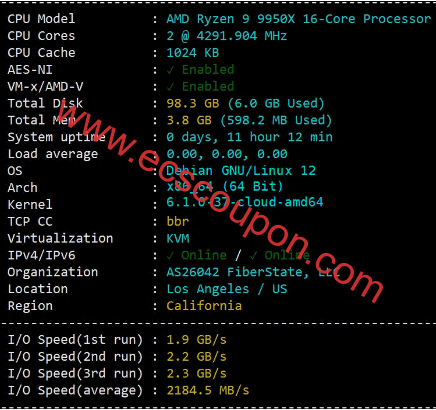Click the location text Los Angeles / US

tap(227, 289)
